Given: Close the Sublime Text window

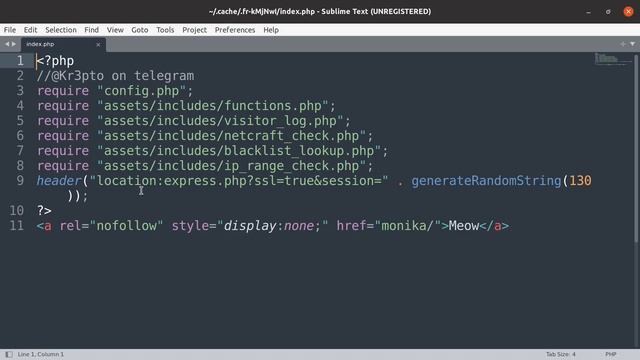Looking at the screenshot, I should pos(628,11).
